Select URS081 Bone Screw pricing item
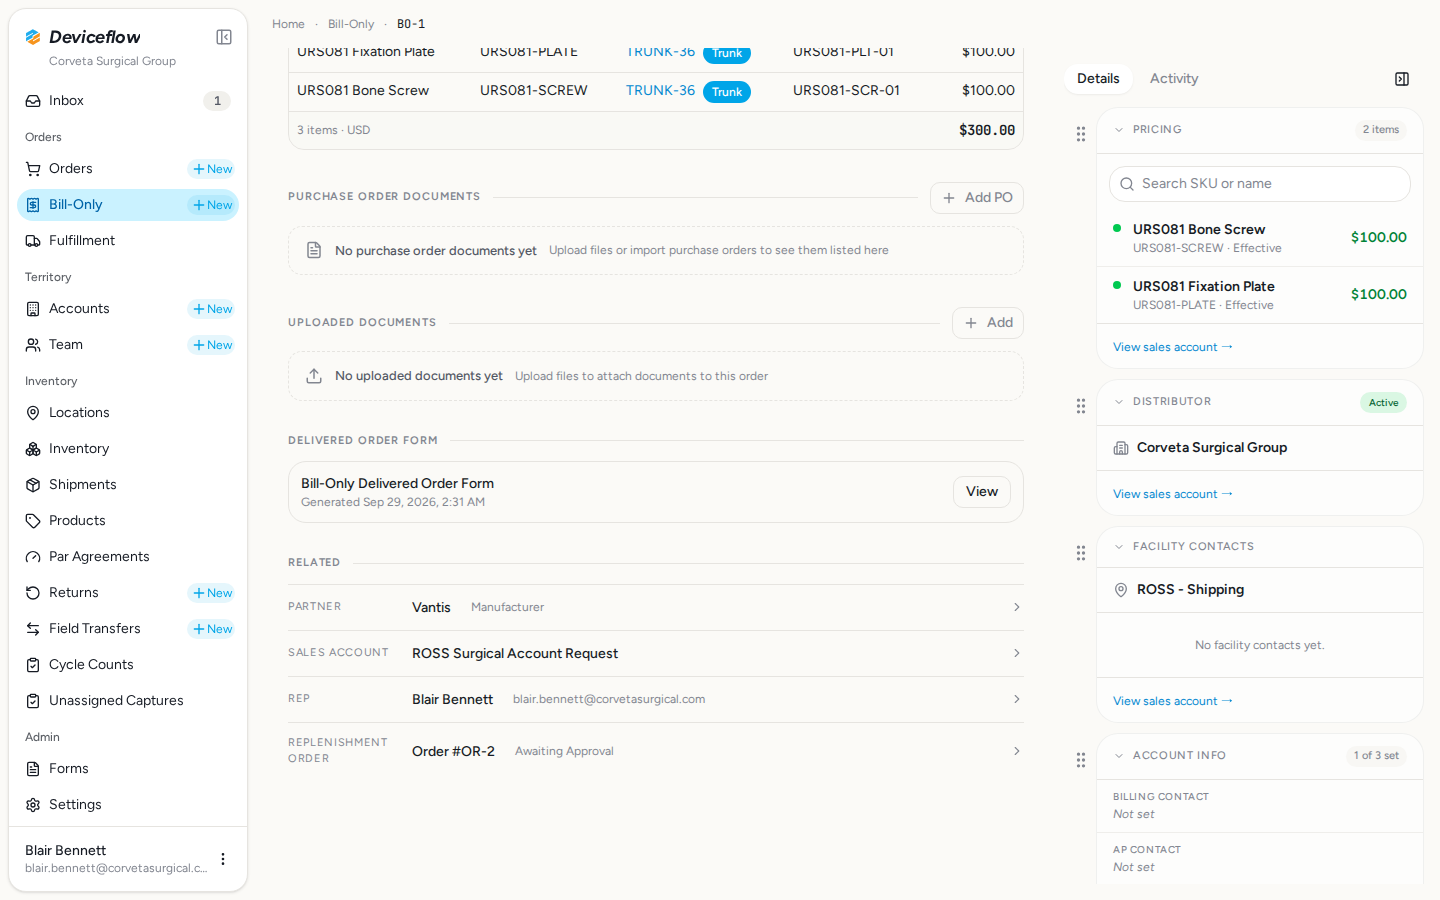1440x900 pixels. pos(1260,238)
